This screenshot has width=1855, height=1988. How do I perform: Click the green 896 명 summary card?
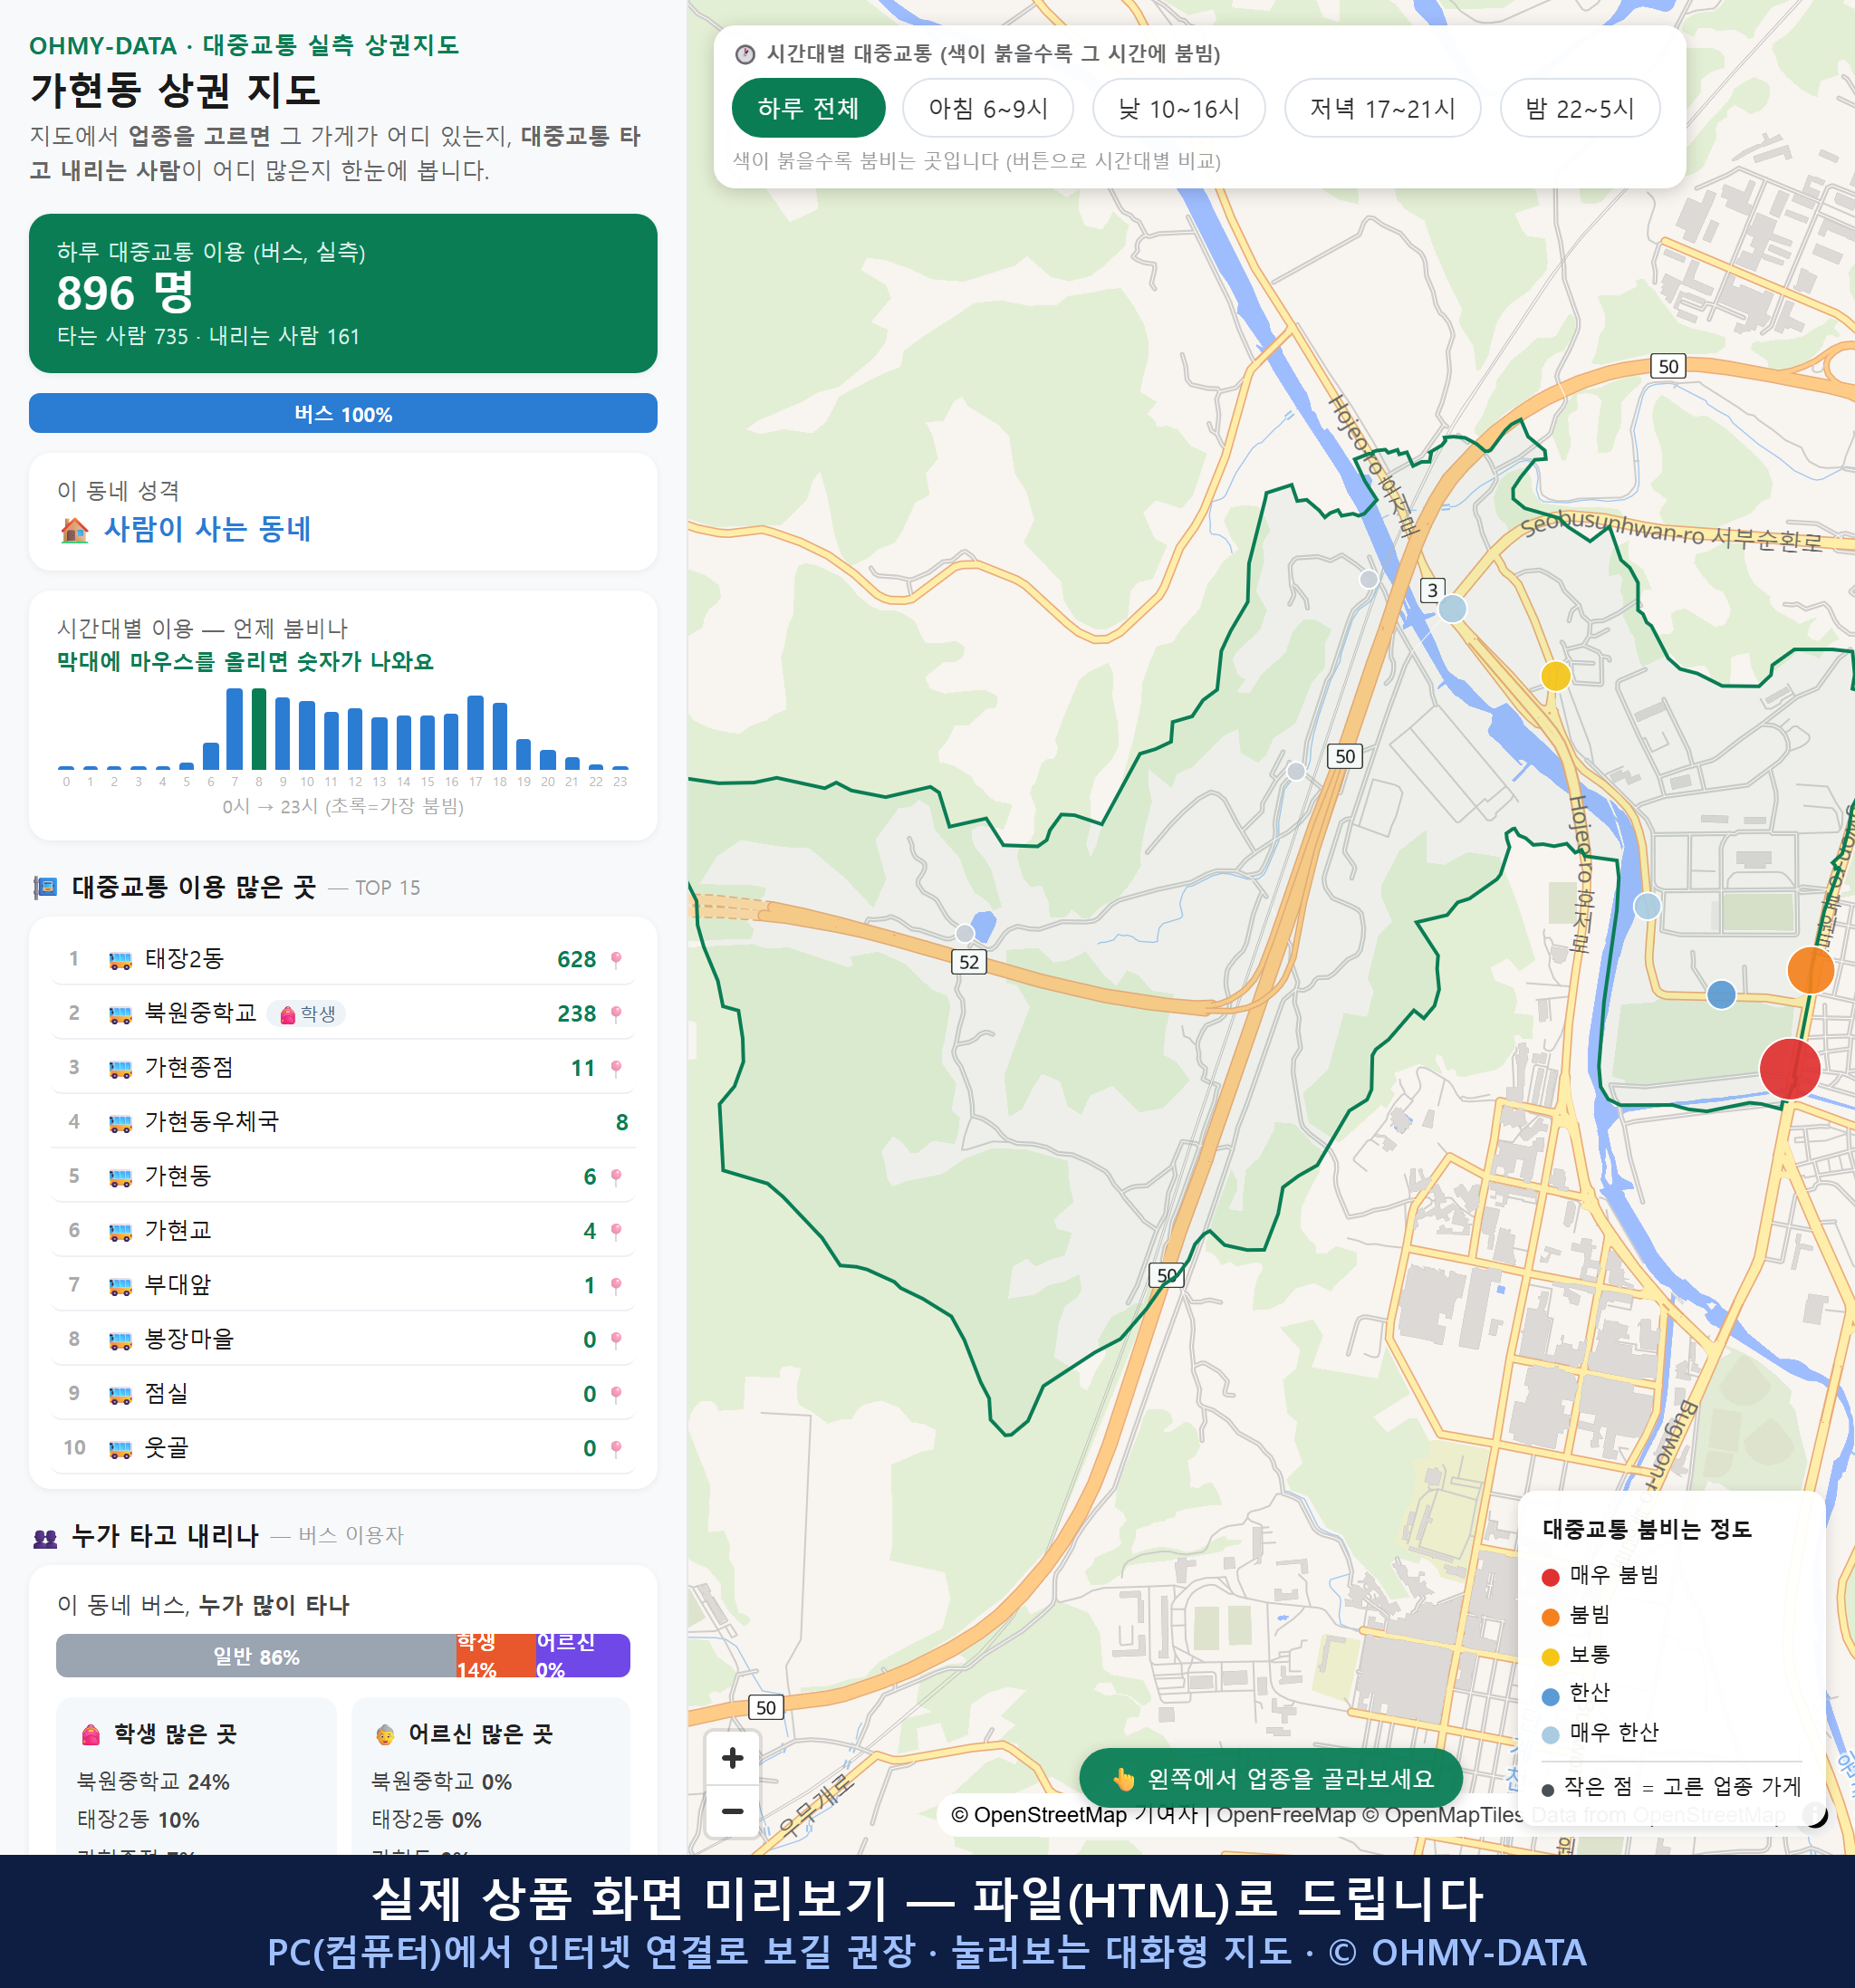(x=343, y=293)
